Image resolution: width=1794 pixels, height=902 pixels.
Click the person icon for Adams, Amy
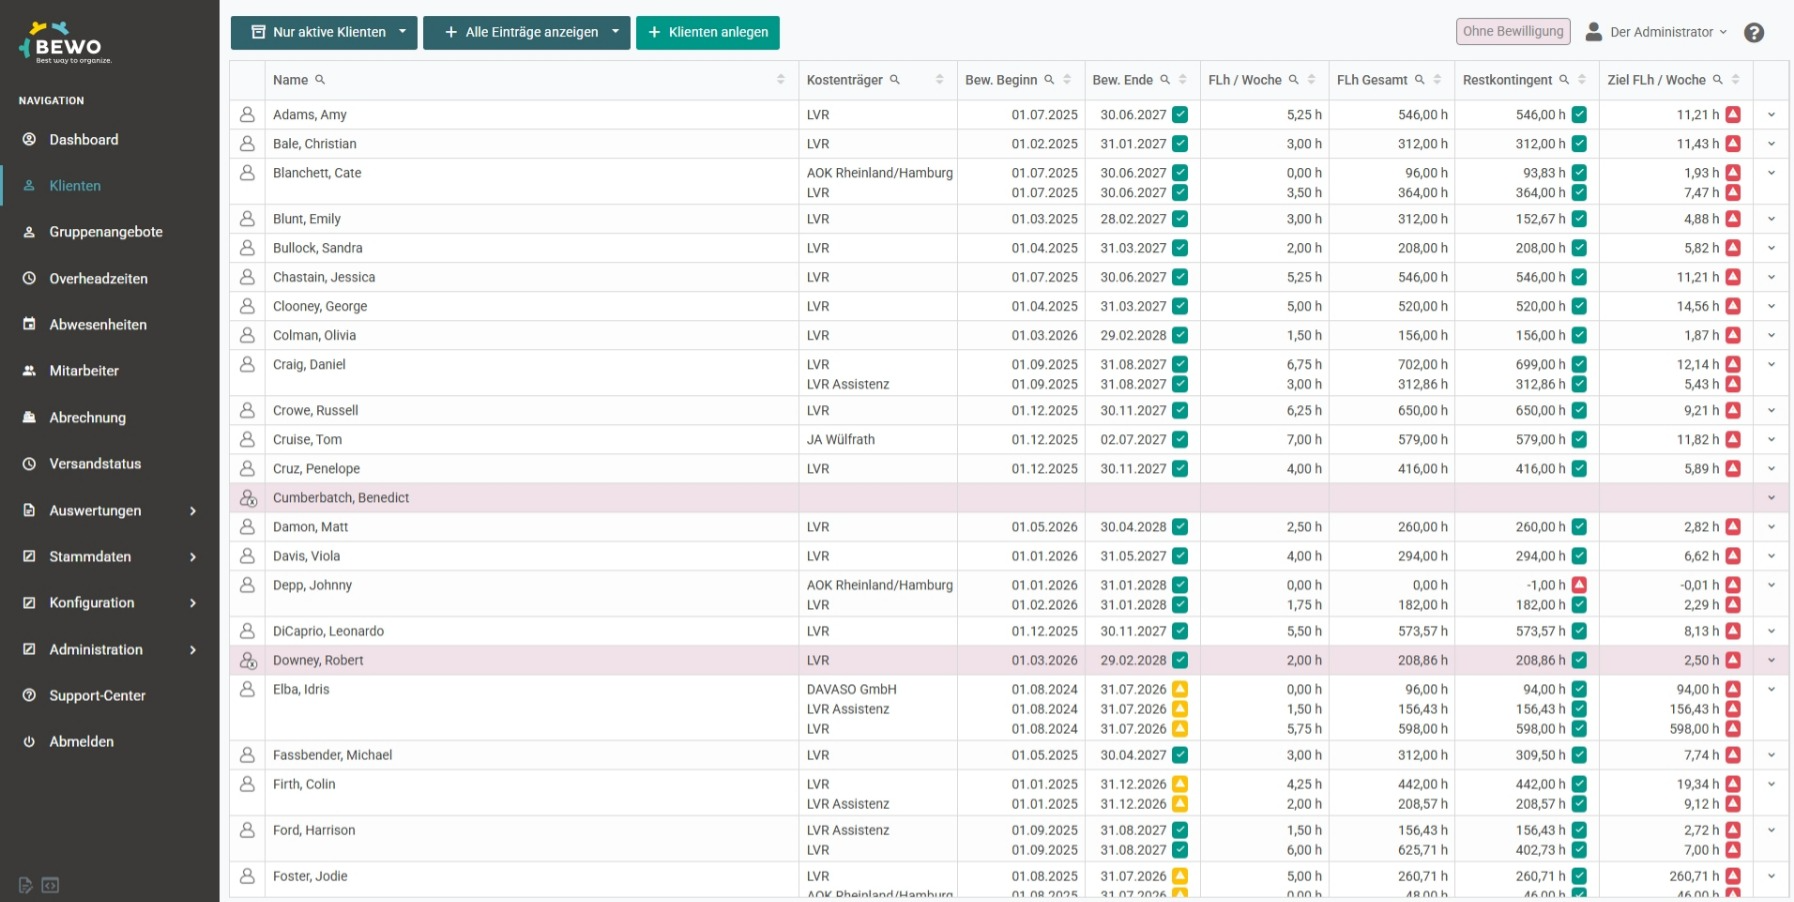(x=247, y=115)
